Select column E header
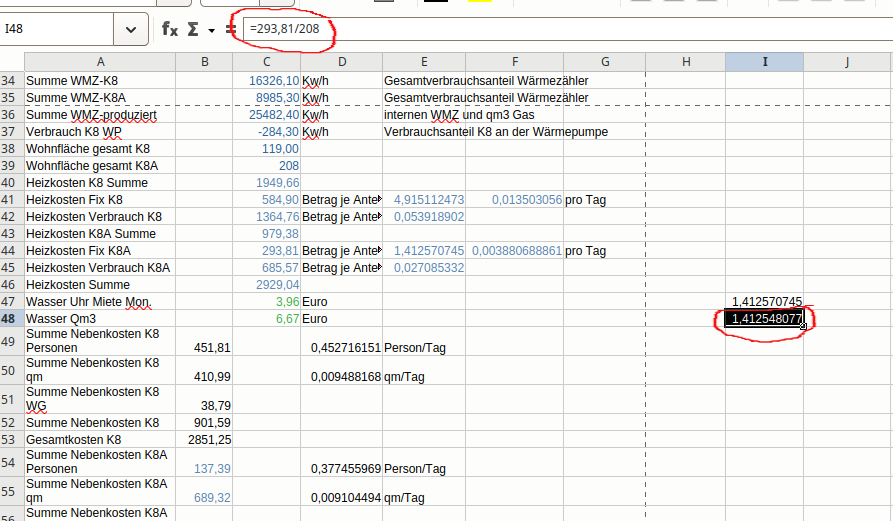 point(424,61)
